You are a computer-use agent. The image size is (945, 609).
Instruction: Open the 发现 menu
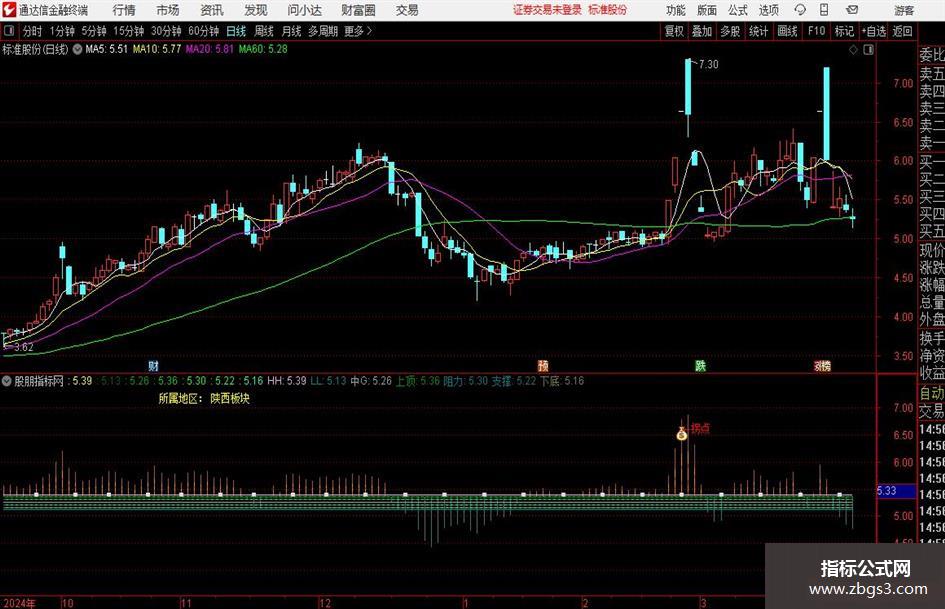(x=256, y=10)
